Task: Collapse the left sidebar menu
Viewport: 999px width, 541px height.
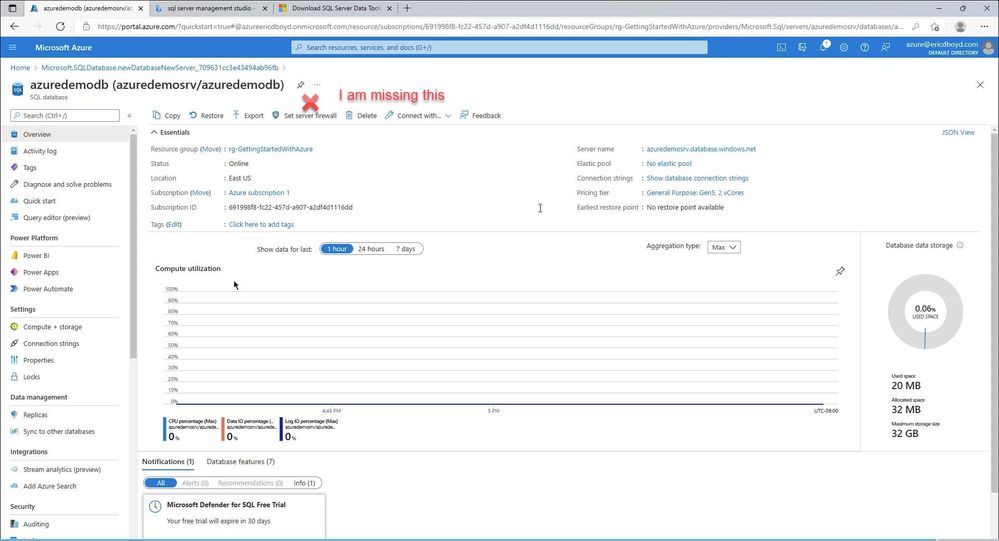Action: coord(129,115)
